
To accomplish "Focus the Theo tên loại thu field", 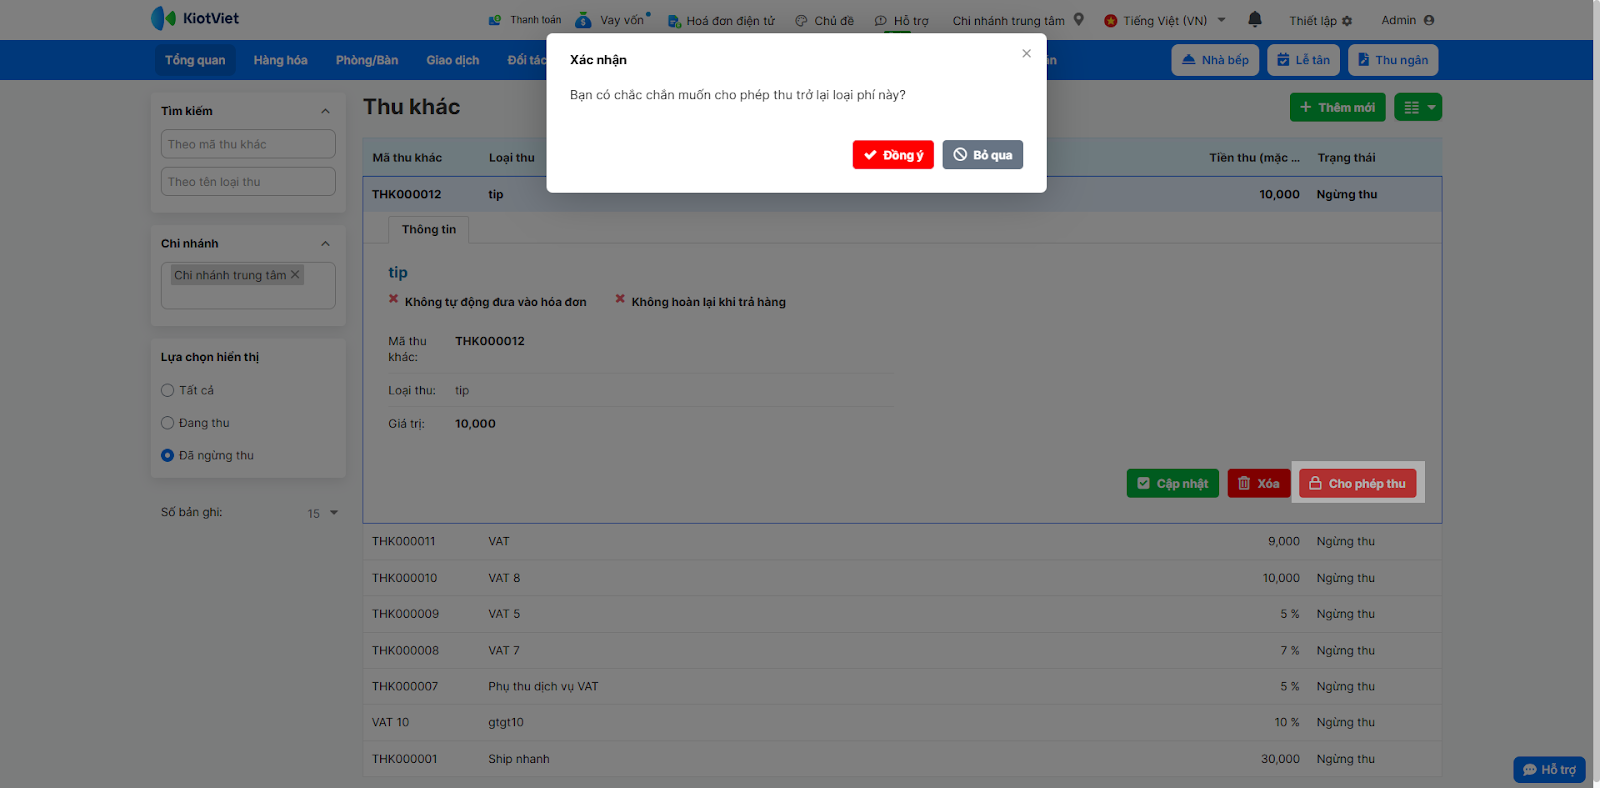I will click(248, 182).
